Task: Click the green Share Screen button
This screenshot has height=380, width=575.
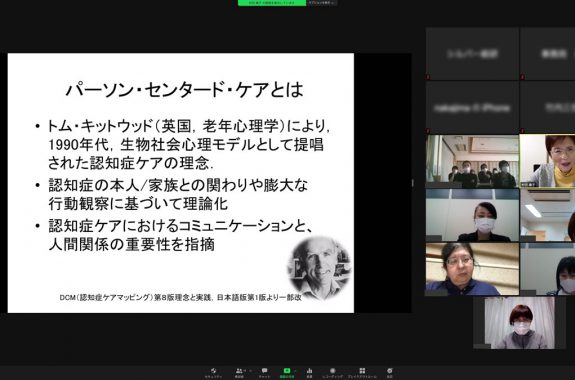Action: pos(287,373)
